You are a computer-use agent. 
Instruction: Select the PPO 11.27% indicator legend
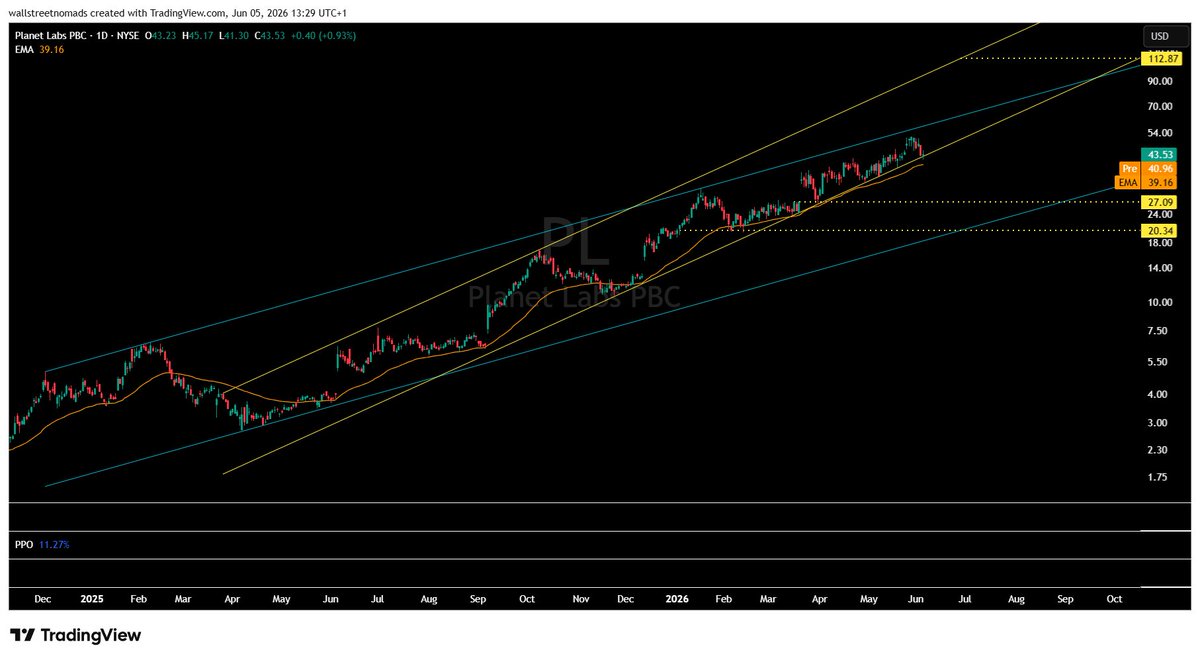point(42,545)
